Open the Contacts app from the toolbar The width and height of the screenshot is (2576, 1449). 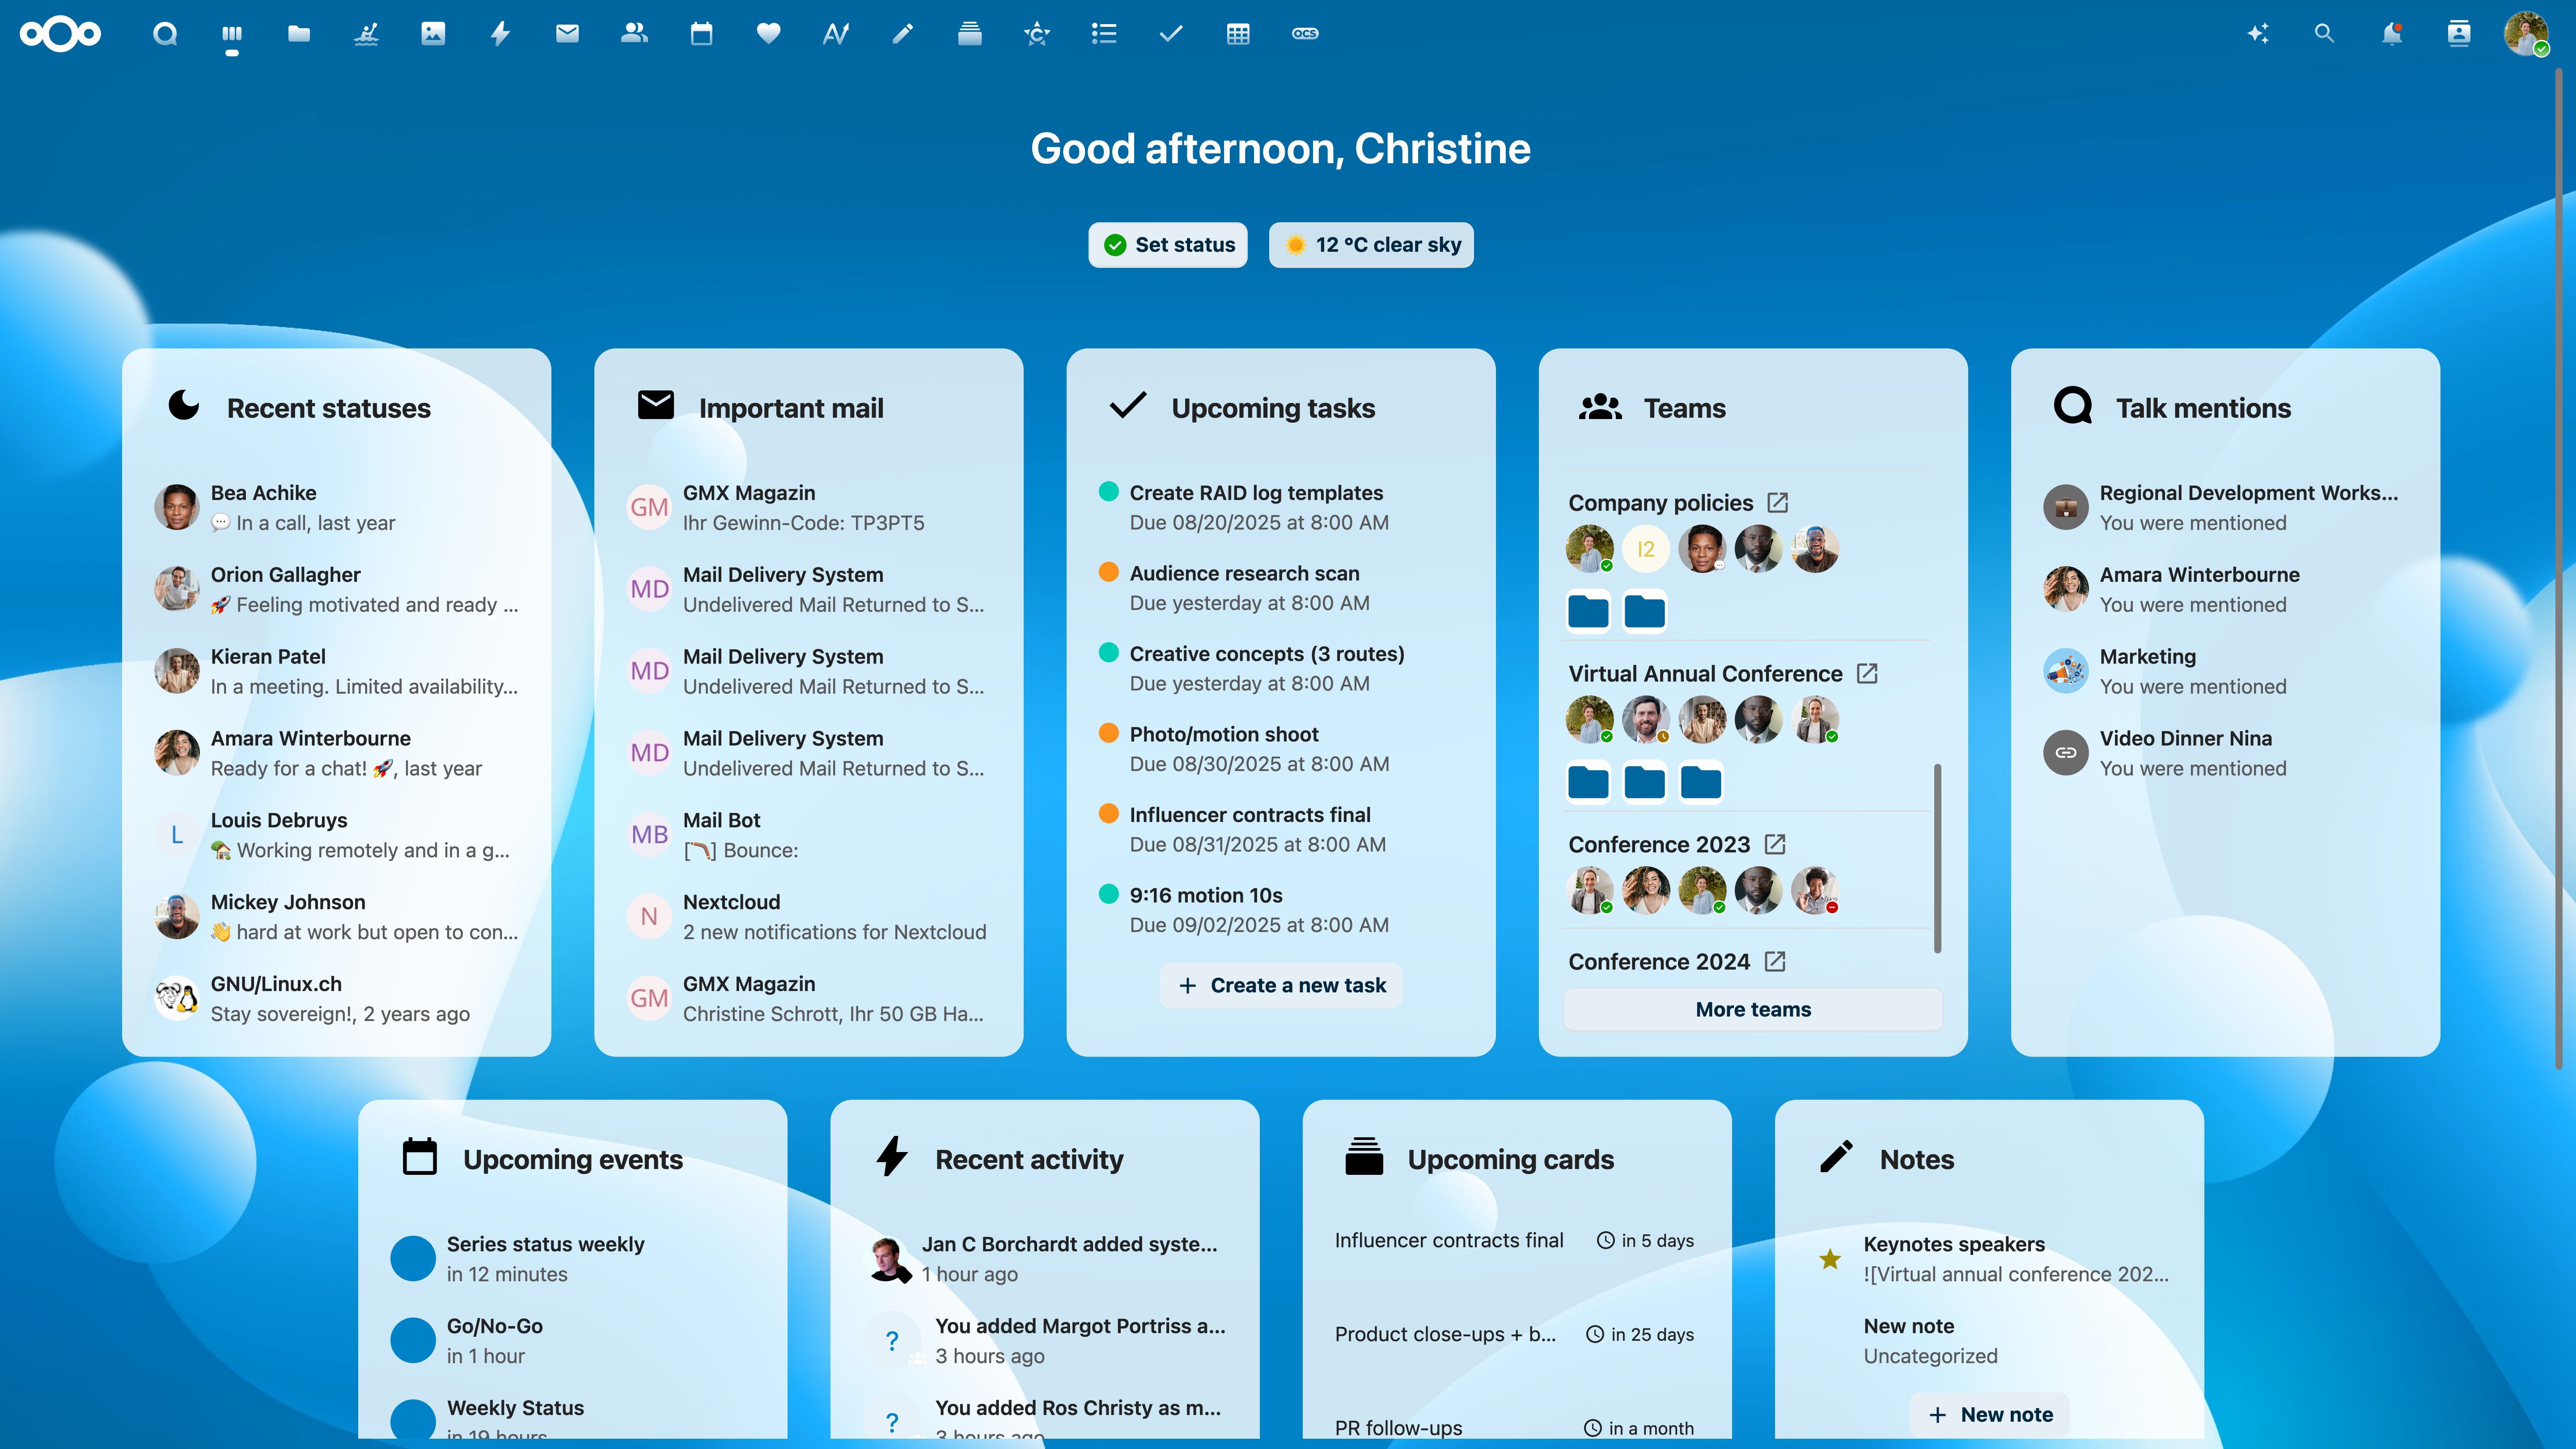634,33
